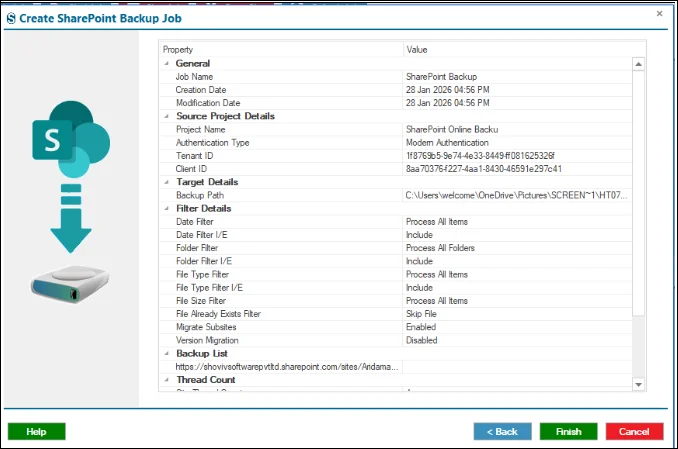Click the C:\Users\welcome backup path value
Viewport: 678px width, 449px height.
pyautogui.click(x=516, y=196)
